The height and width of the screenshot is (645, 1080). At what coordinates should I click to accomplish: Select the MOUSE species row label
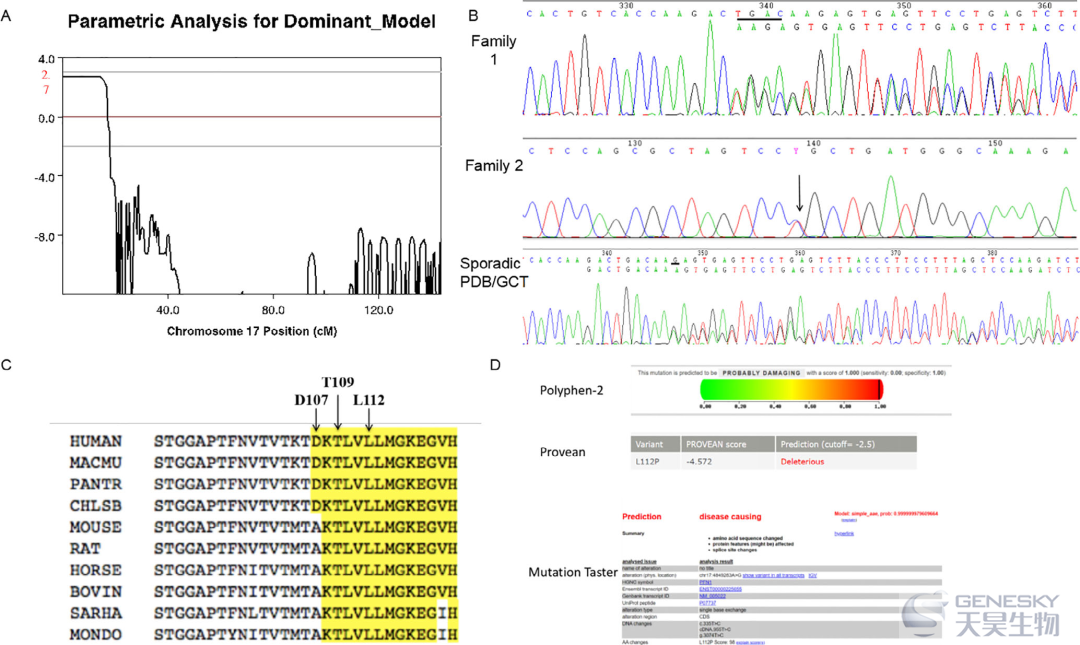pos(96,527)
